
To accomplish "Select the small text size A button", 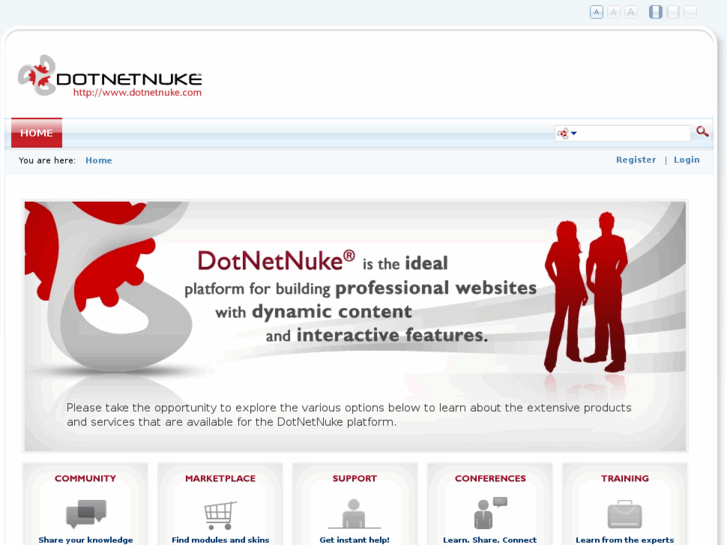I will pos(596,12).
